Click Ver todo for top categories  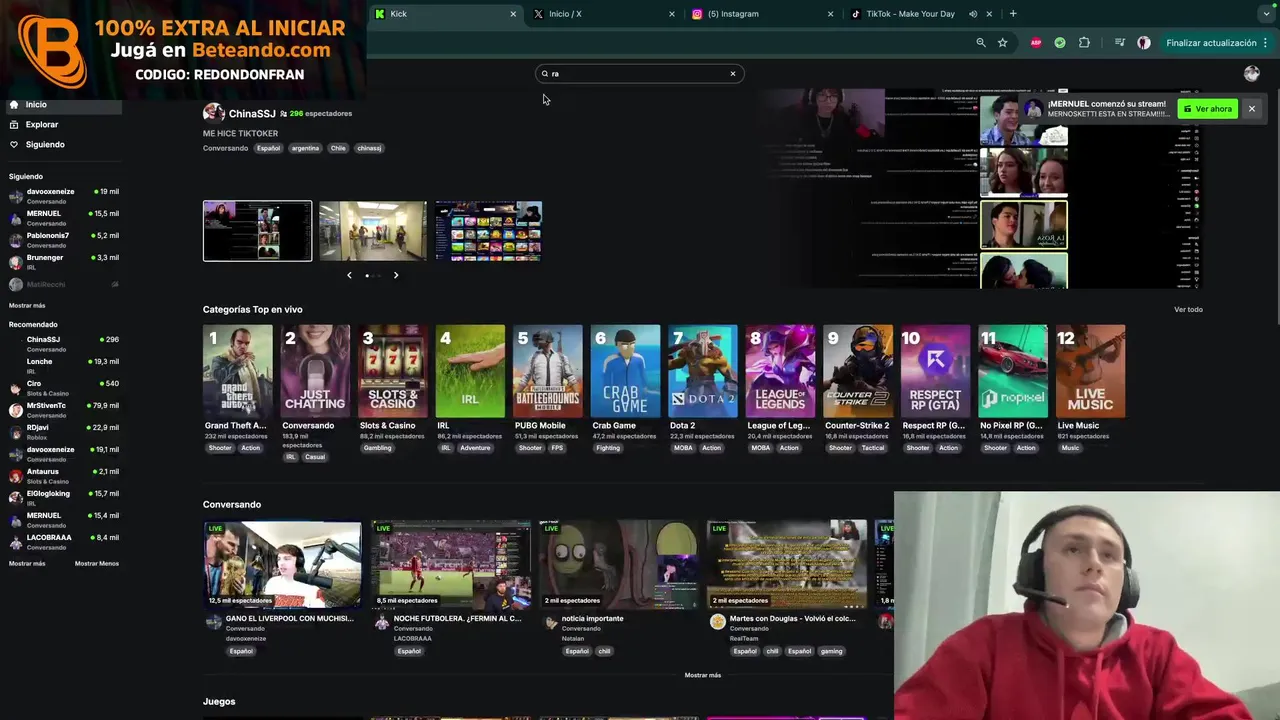pyautogui.click(x=1188, y=310)
